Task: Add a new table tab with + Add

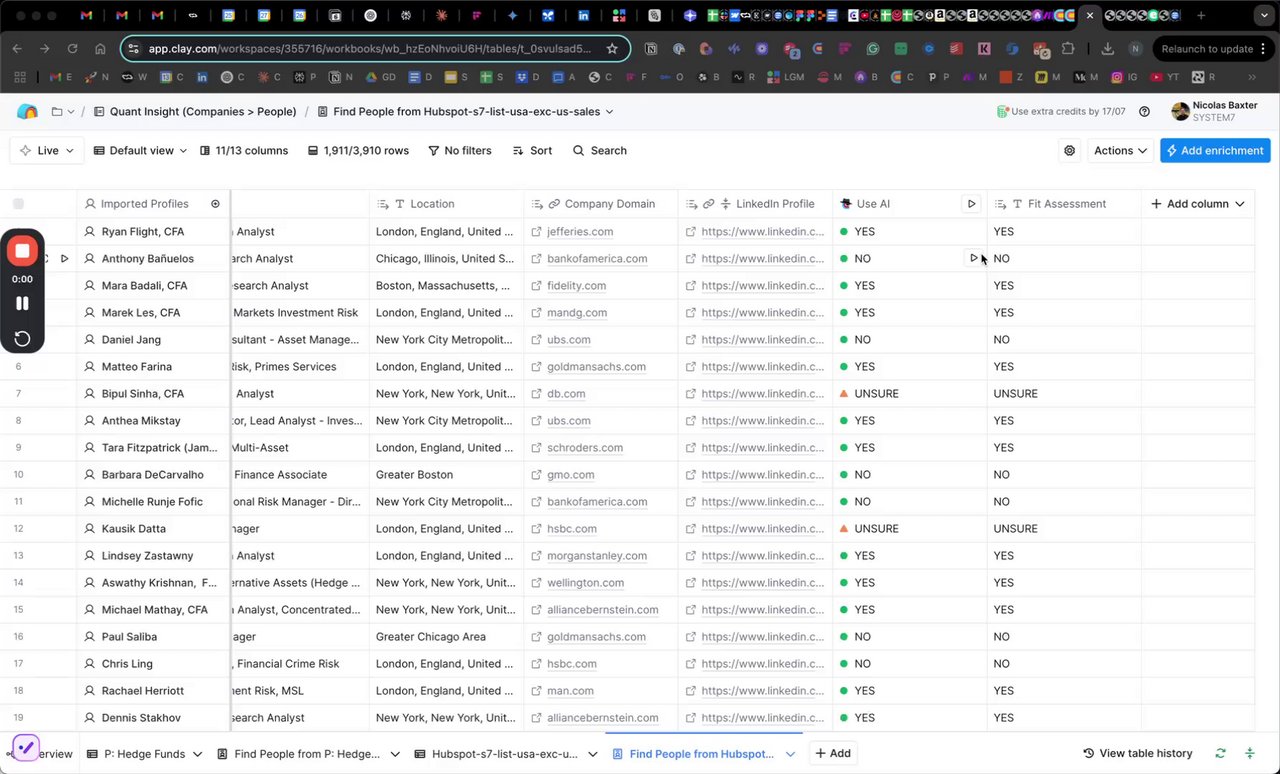Action: 833,754
